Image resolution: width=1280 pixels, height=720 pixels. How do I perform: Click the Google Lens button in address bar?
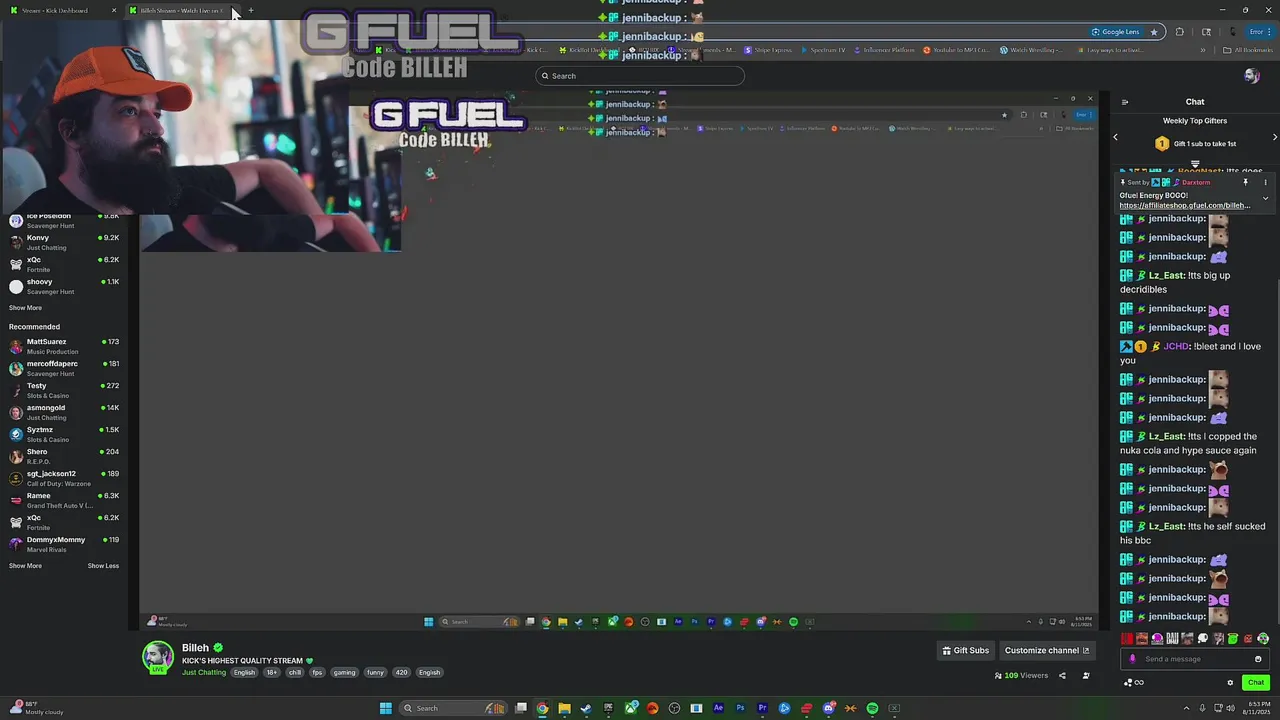tap(1115, 32)
